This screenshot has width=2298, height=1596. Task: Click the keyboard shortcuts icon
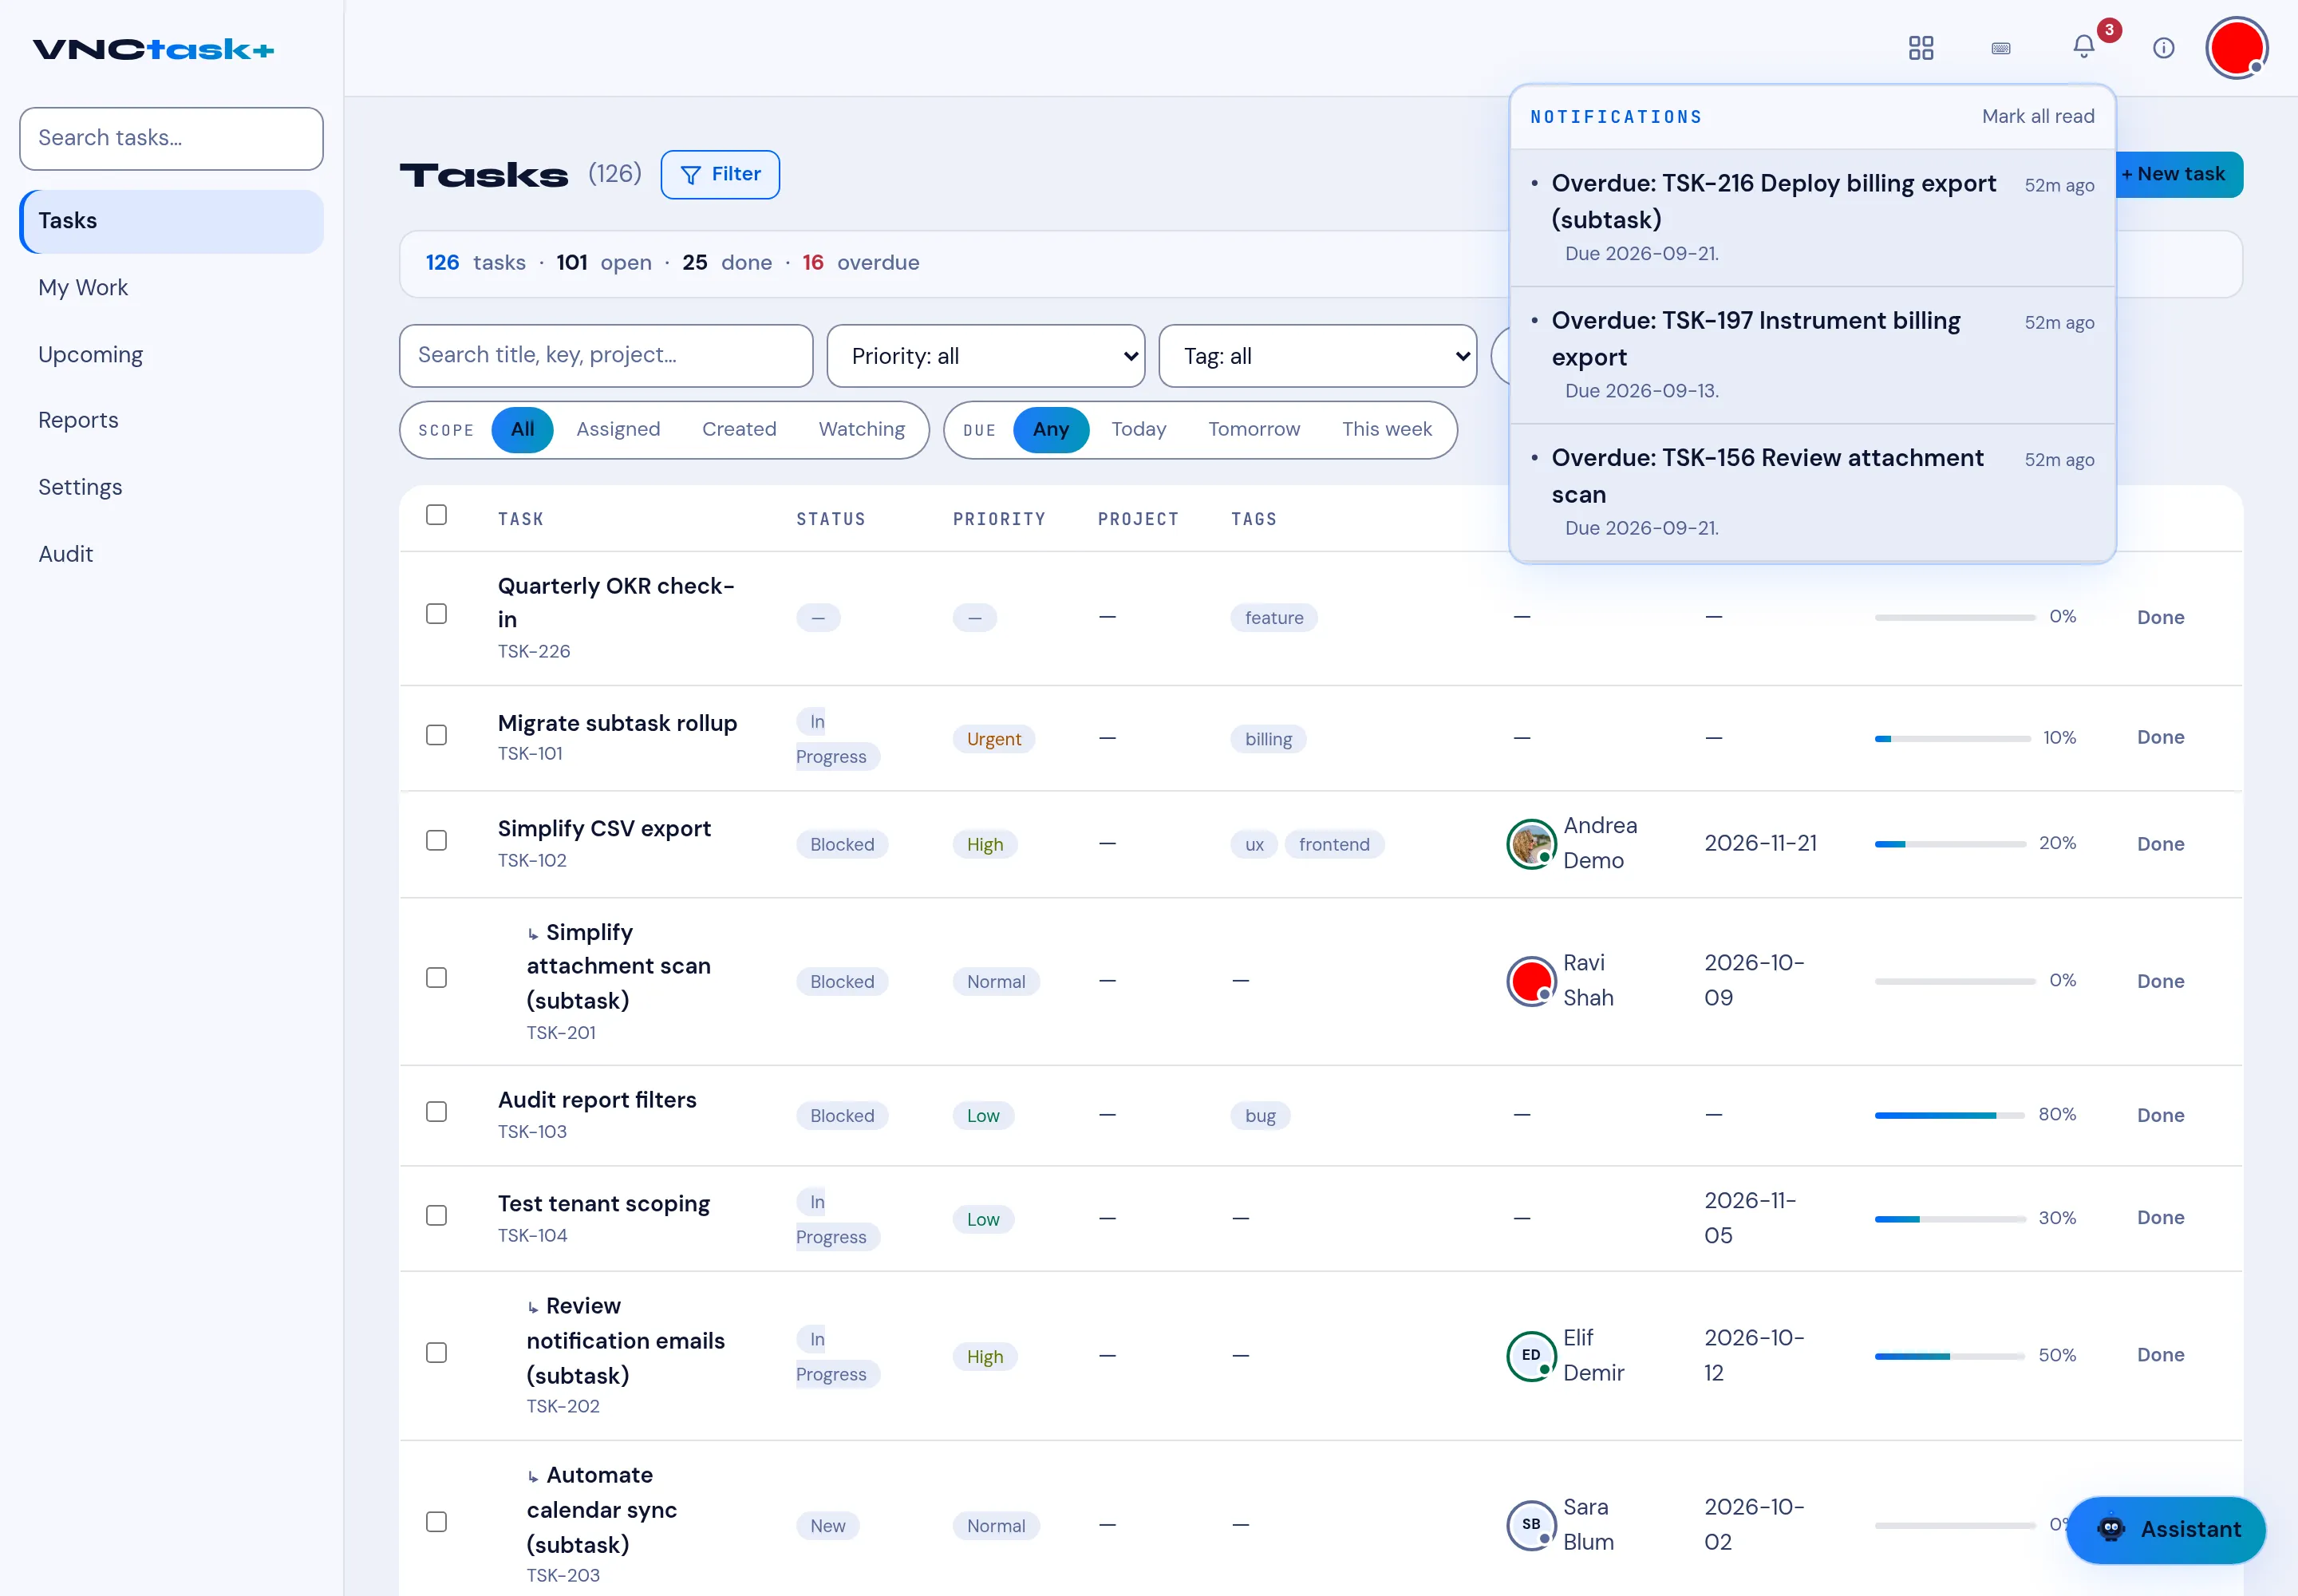[2001, 48]
